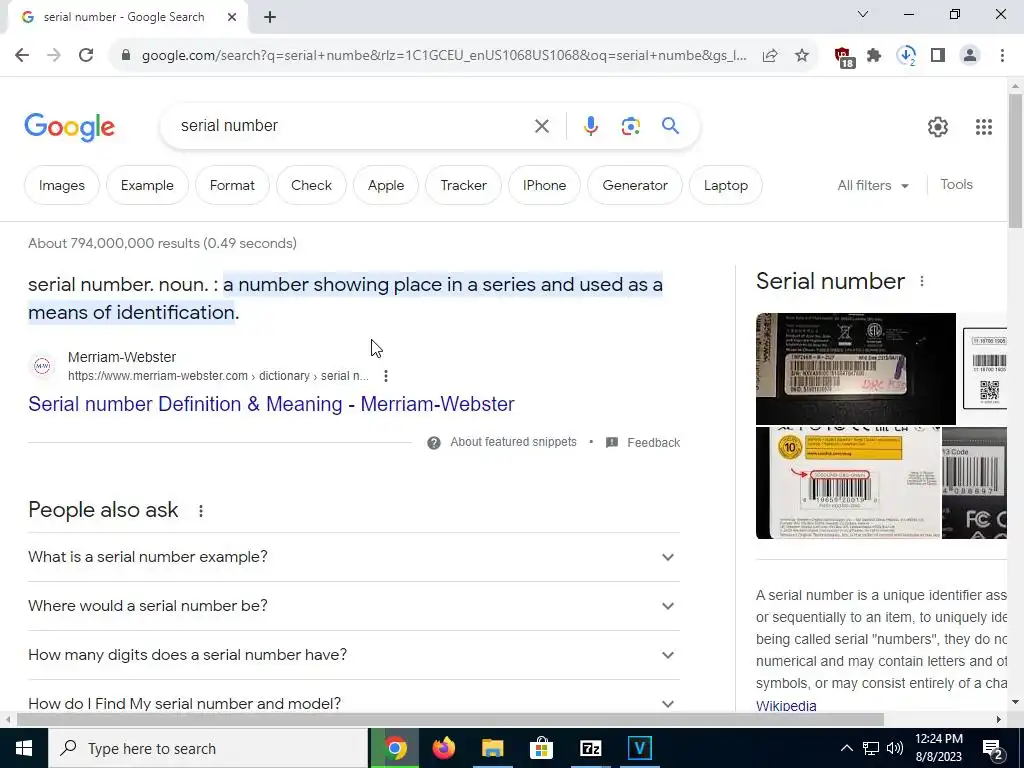Select the Tracker filter chip

(x=464, y=185)
